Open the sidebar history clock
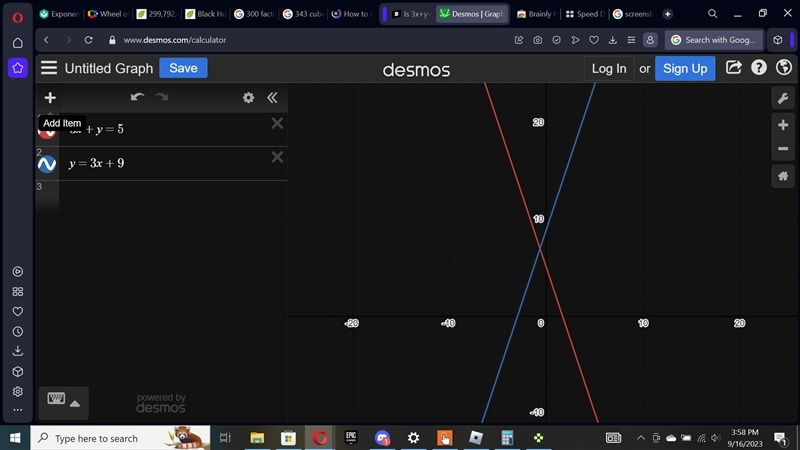Image resolution: width=800 pixels, height=450 pixels. (18, 332)
